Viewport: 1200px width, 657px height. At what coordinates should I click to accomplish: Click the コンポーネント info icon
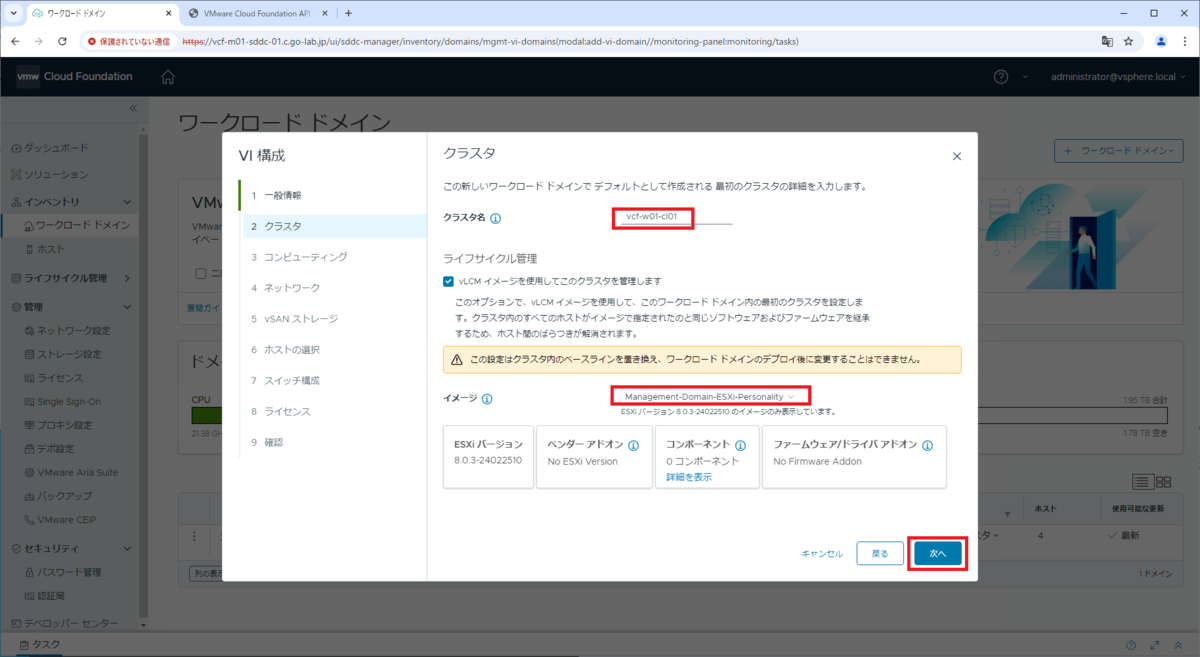tap(741, 445)
